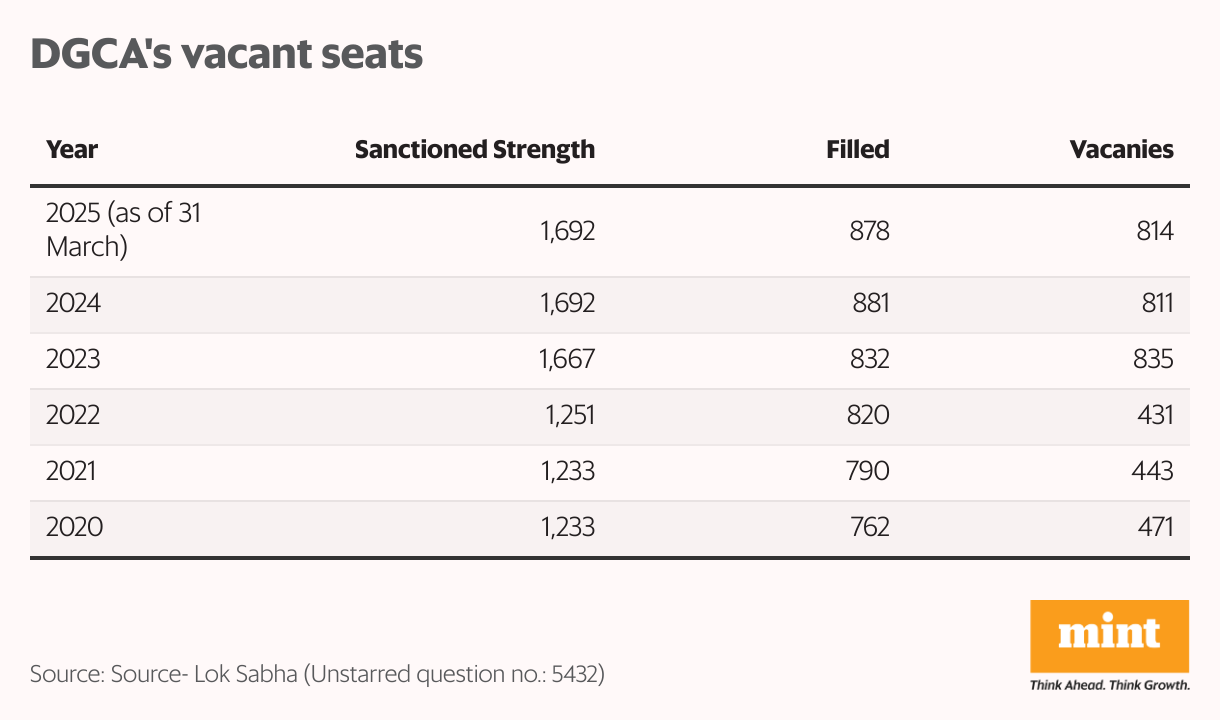
Task: Select the 2020 row label
Action: point(75,526)
